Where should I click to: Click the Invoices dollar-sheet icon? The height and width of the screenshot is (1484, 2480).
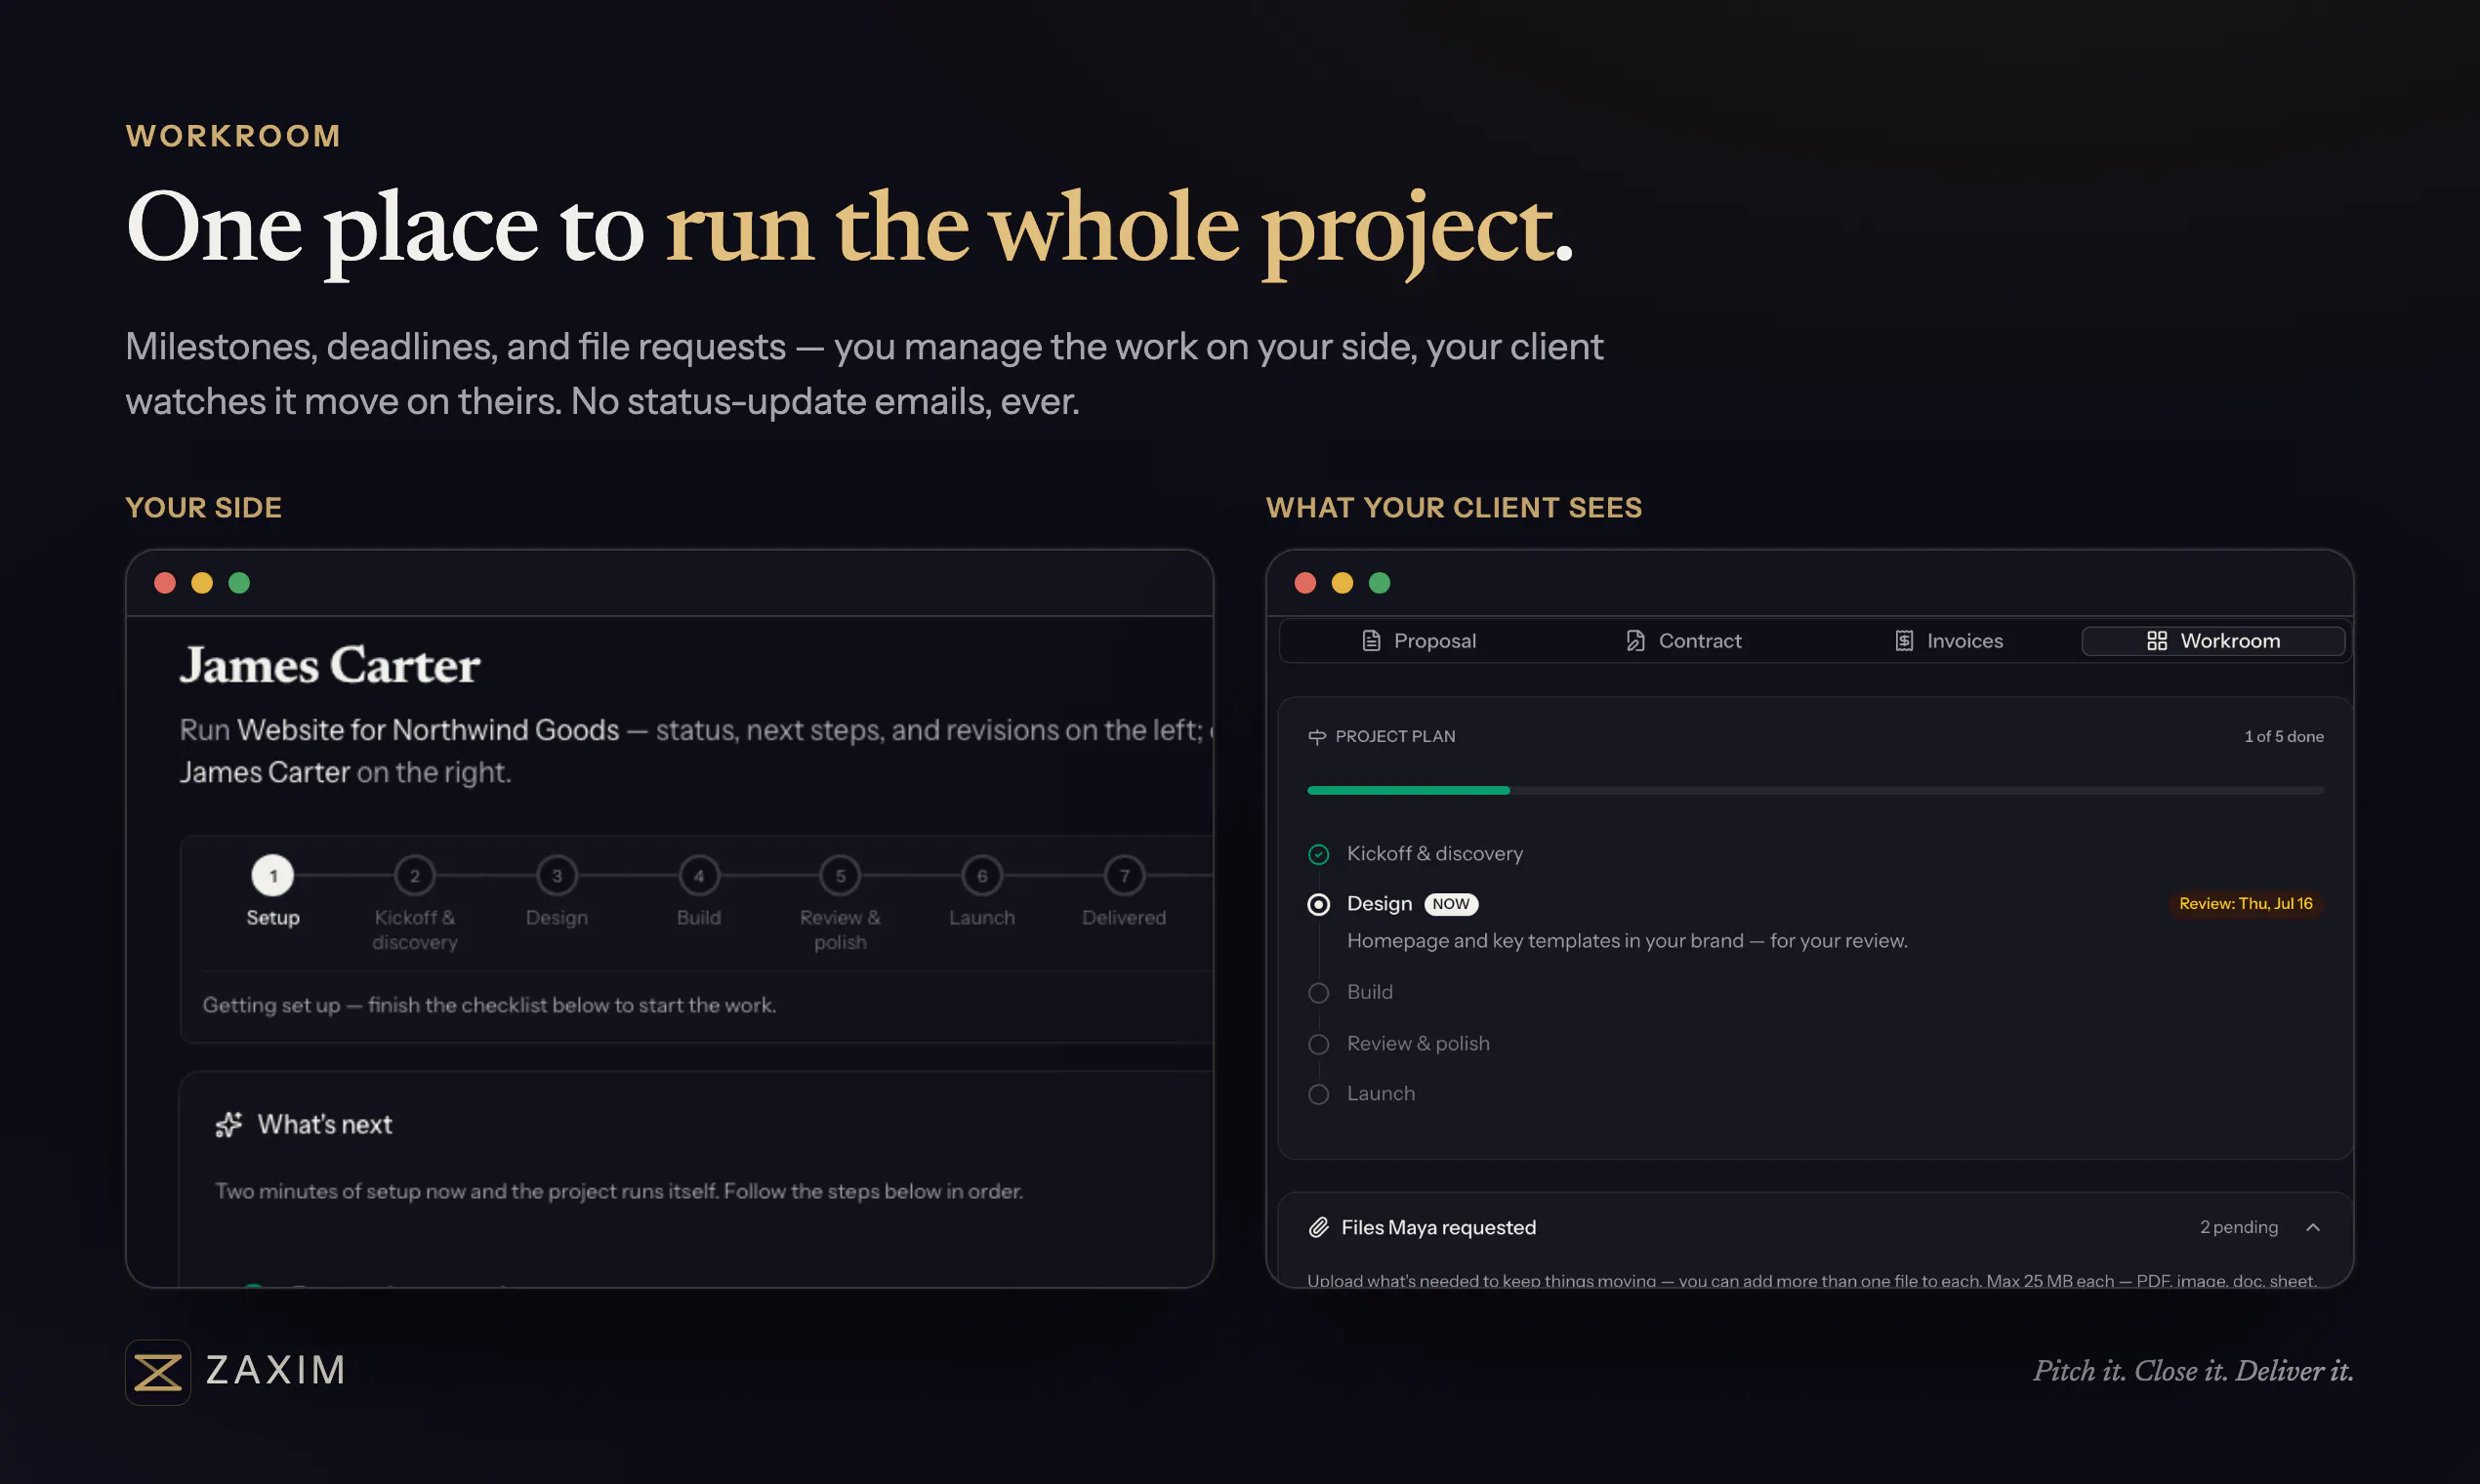point(1904,641)
